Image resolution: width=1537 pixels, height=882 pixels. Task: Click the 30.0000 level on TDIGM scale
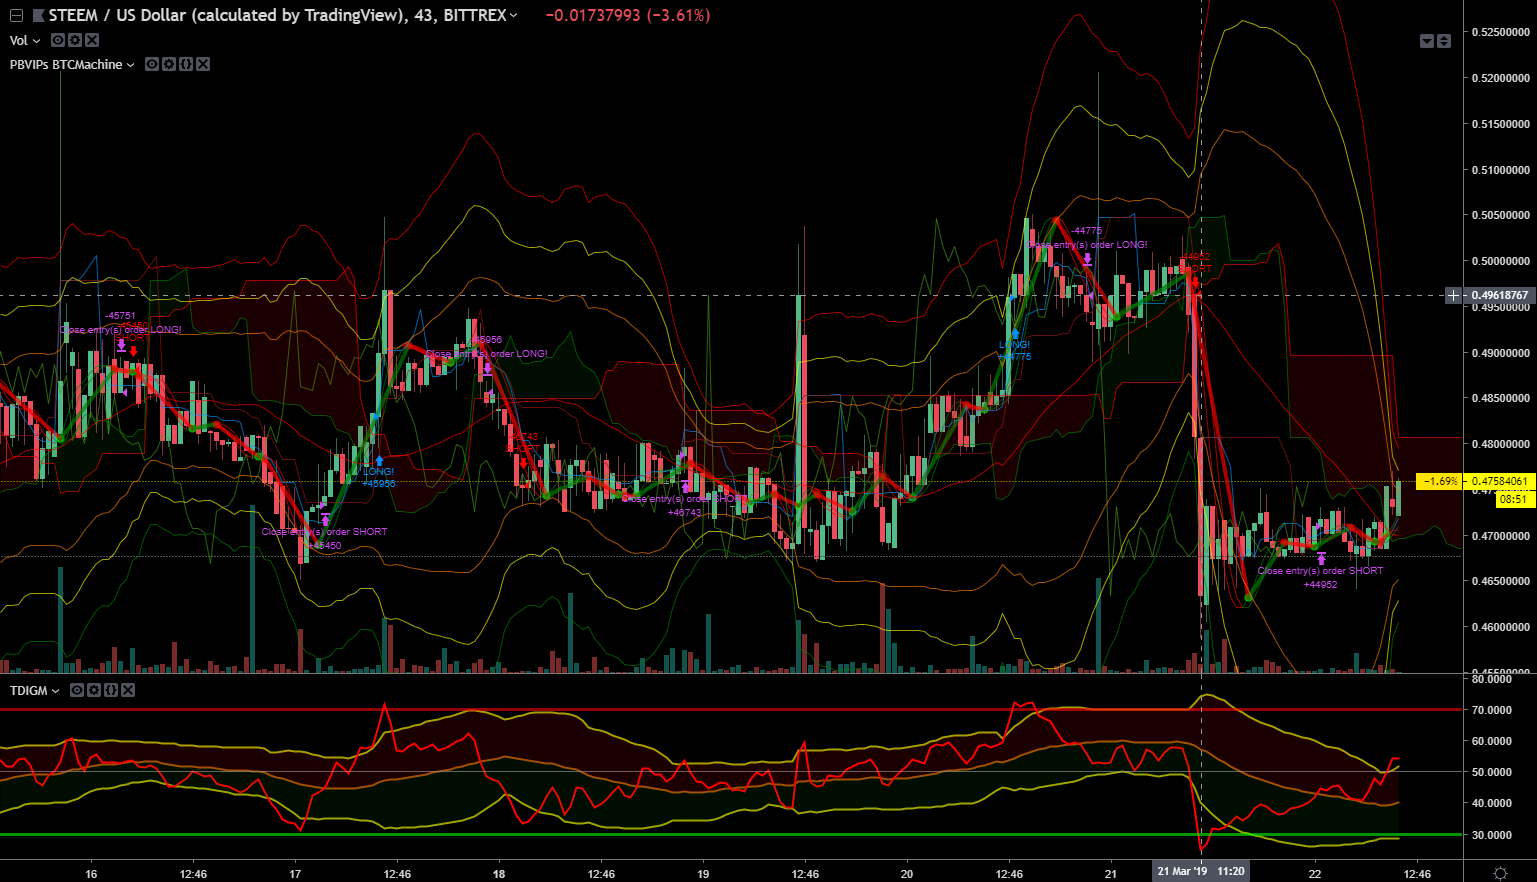coord(1490,835)
